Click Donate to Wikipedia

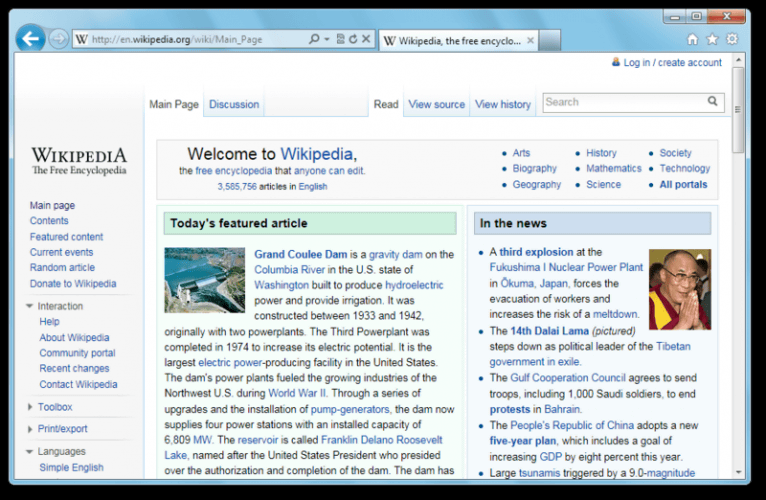click(x=73, y=283)
